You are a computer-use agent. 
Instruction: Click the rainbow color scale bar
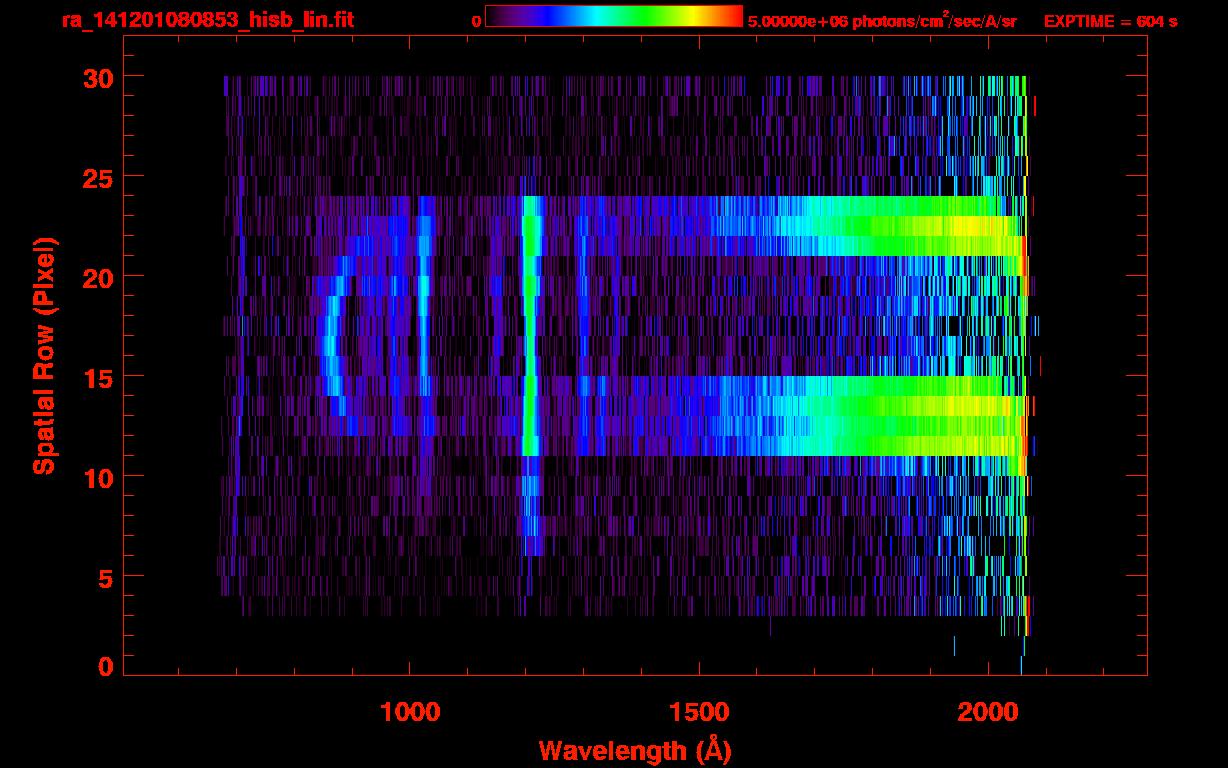click(614, 17)
